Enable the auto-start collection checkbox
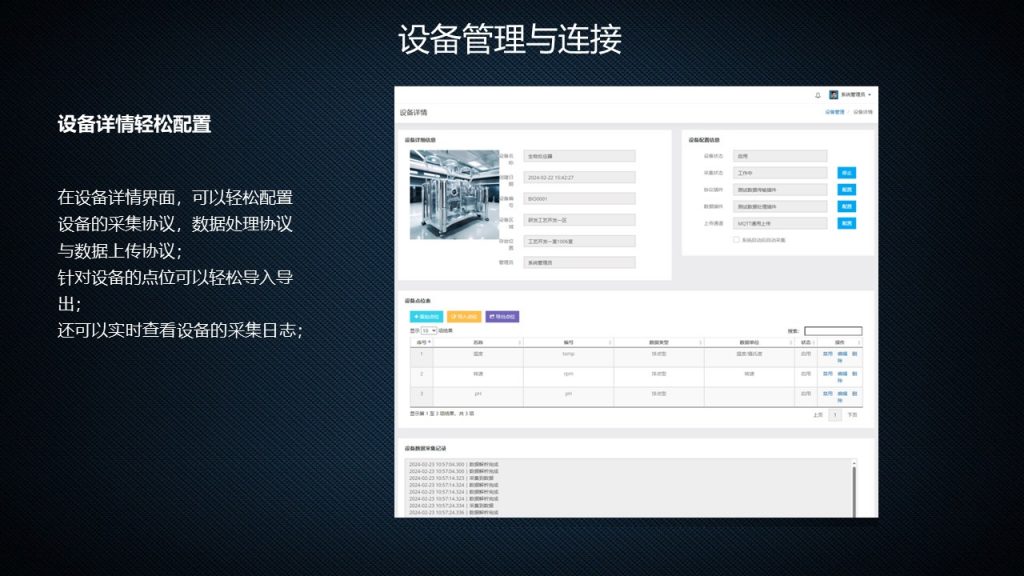 pos(736,240)
